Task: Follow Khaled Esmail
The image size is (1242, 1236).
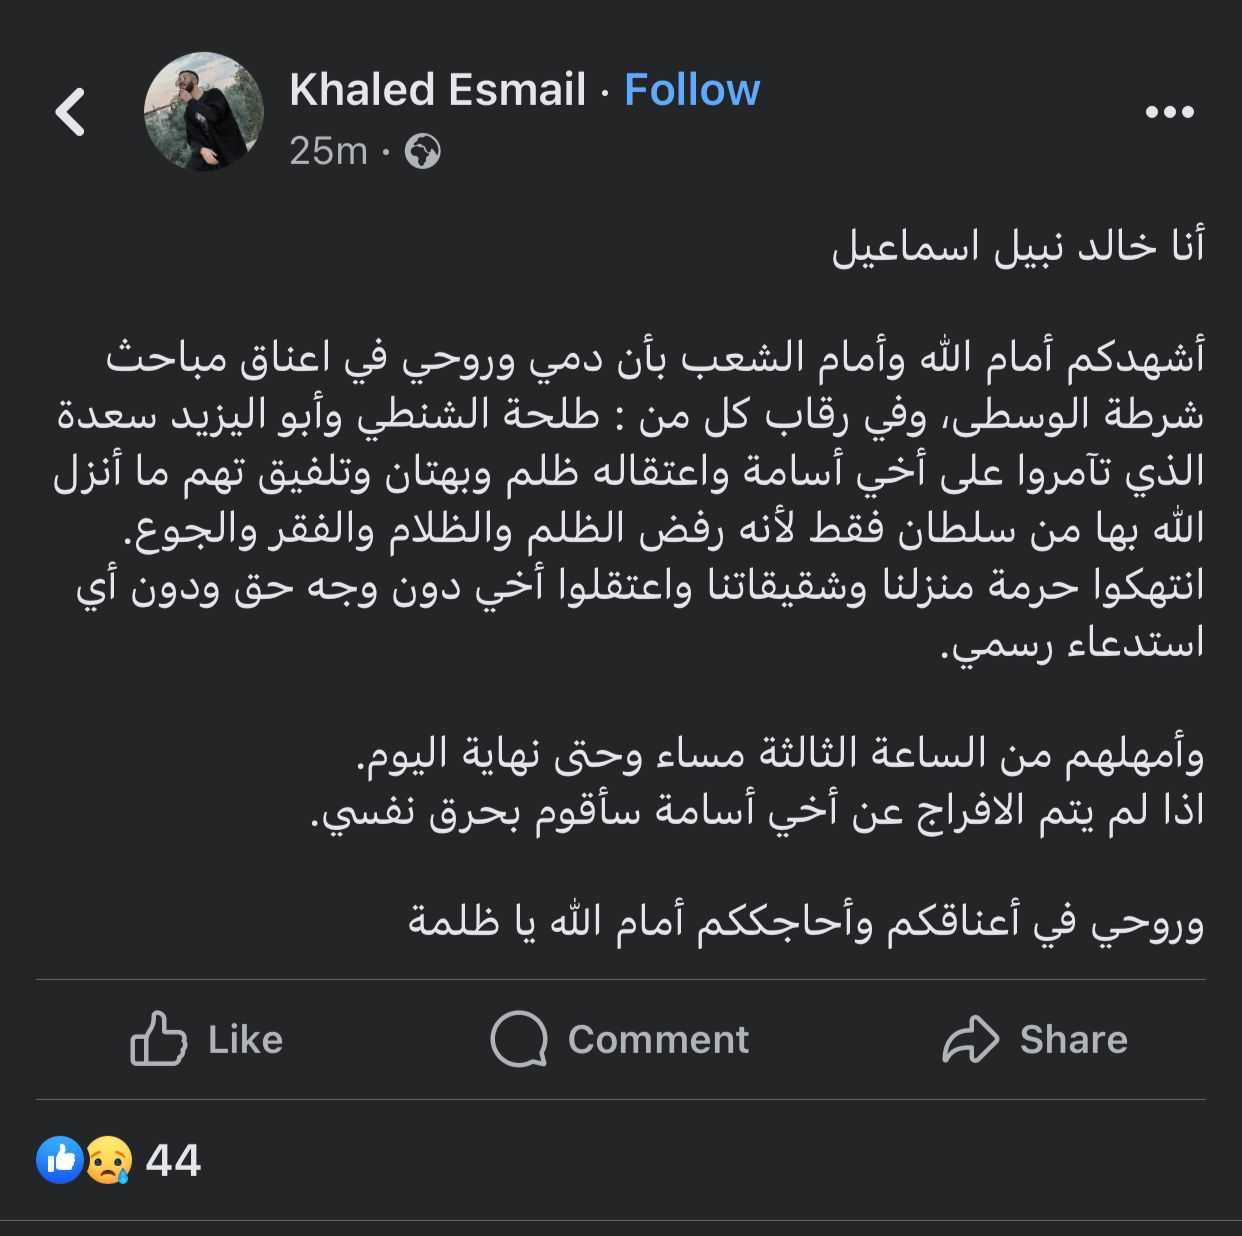Action: pos(692,90)
